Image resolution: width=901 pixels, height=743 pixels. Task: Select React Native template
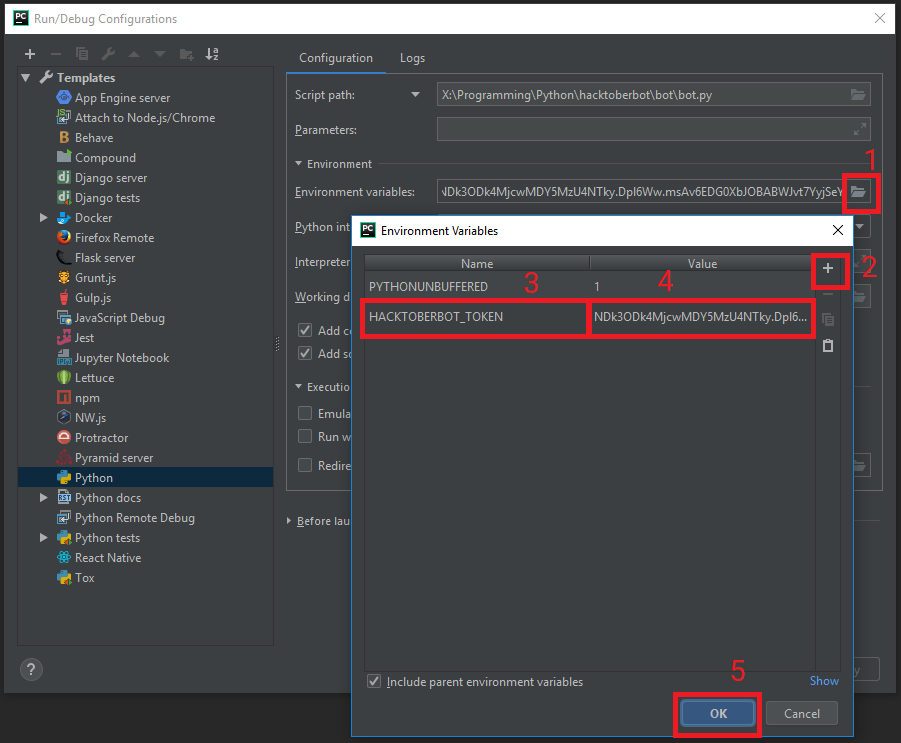[99, 558]
